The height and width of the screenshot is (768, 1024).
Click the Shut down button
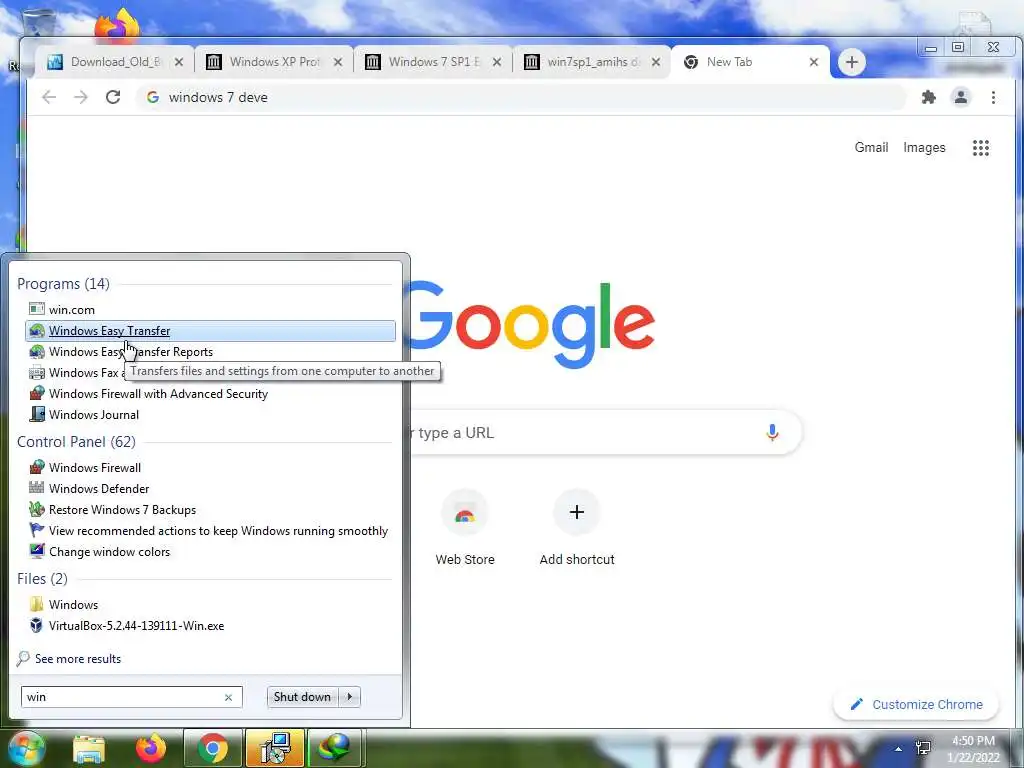click(x=302, y=697)
